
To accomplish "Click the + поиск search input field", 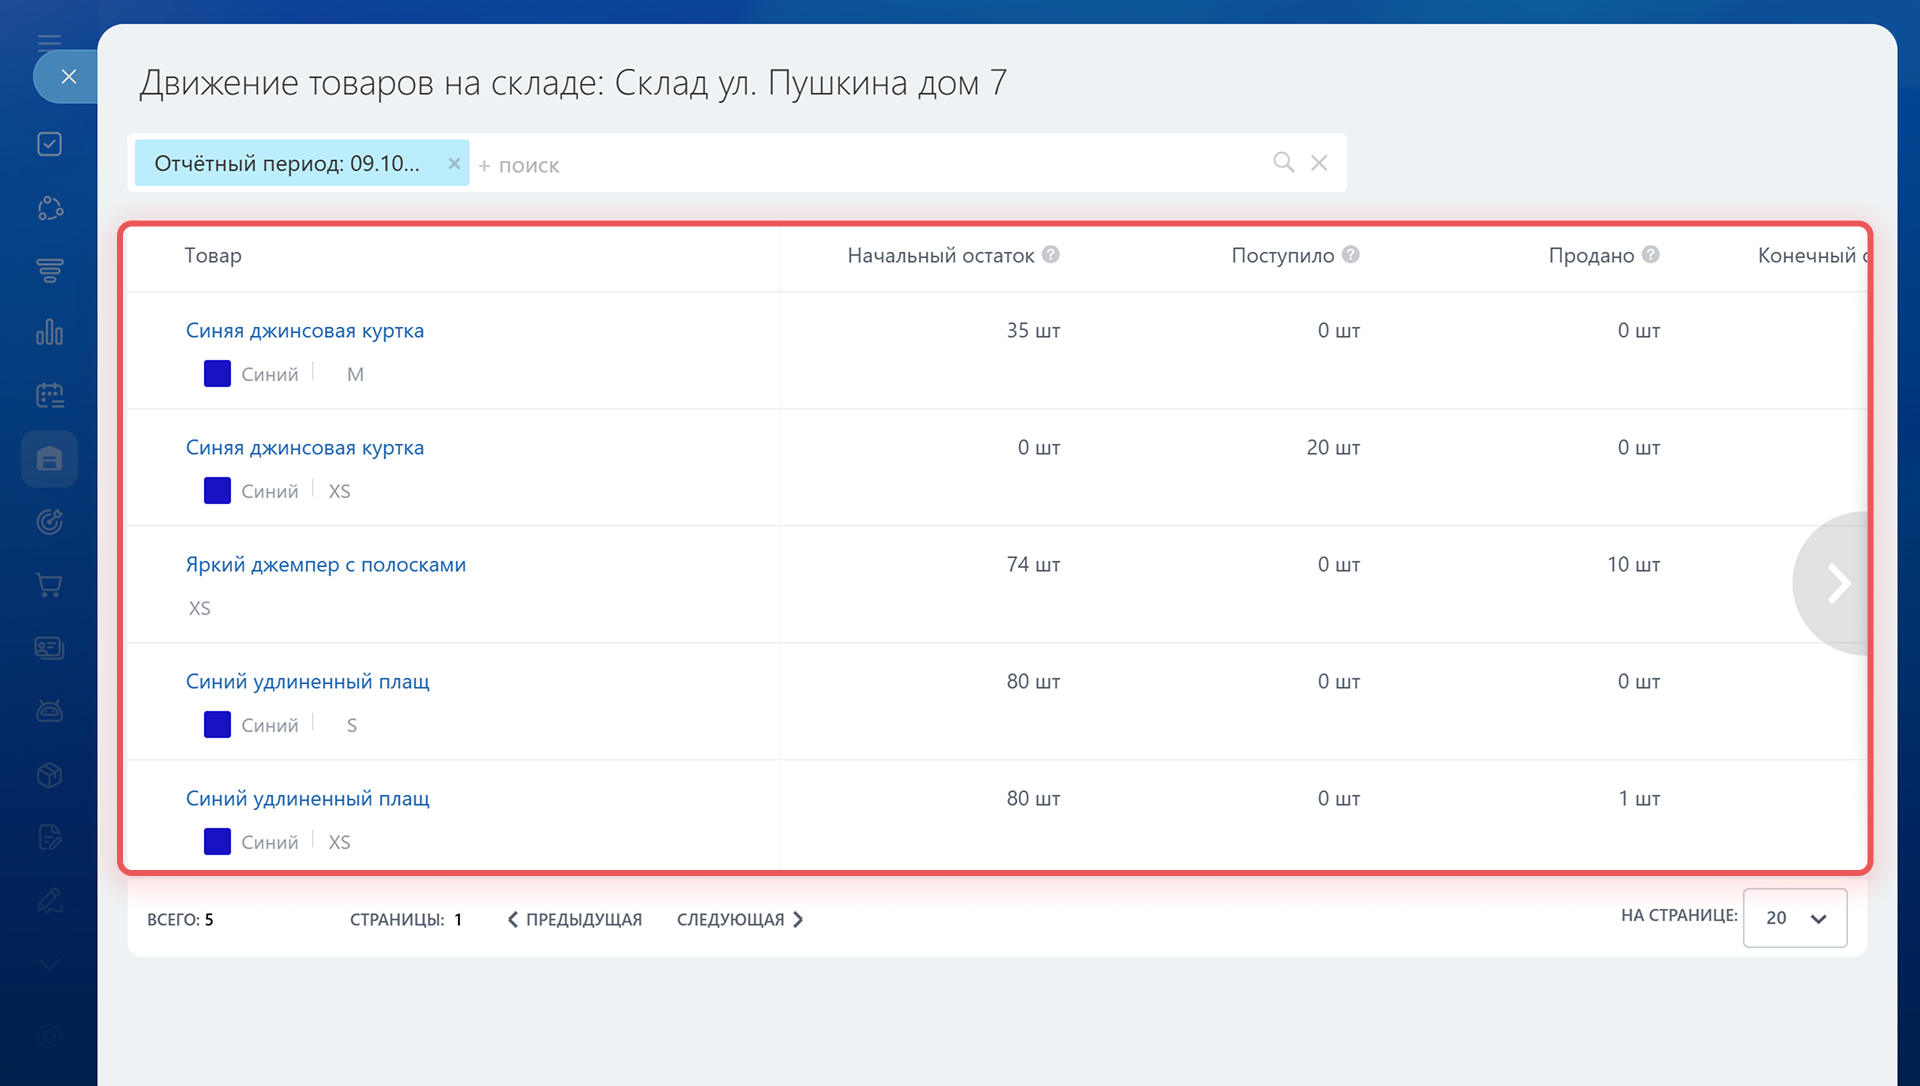I will 860,165.
